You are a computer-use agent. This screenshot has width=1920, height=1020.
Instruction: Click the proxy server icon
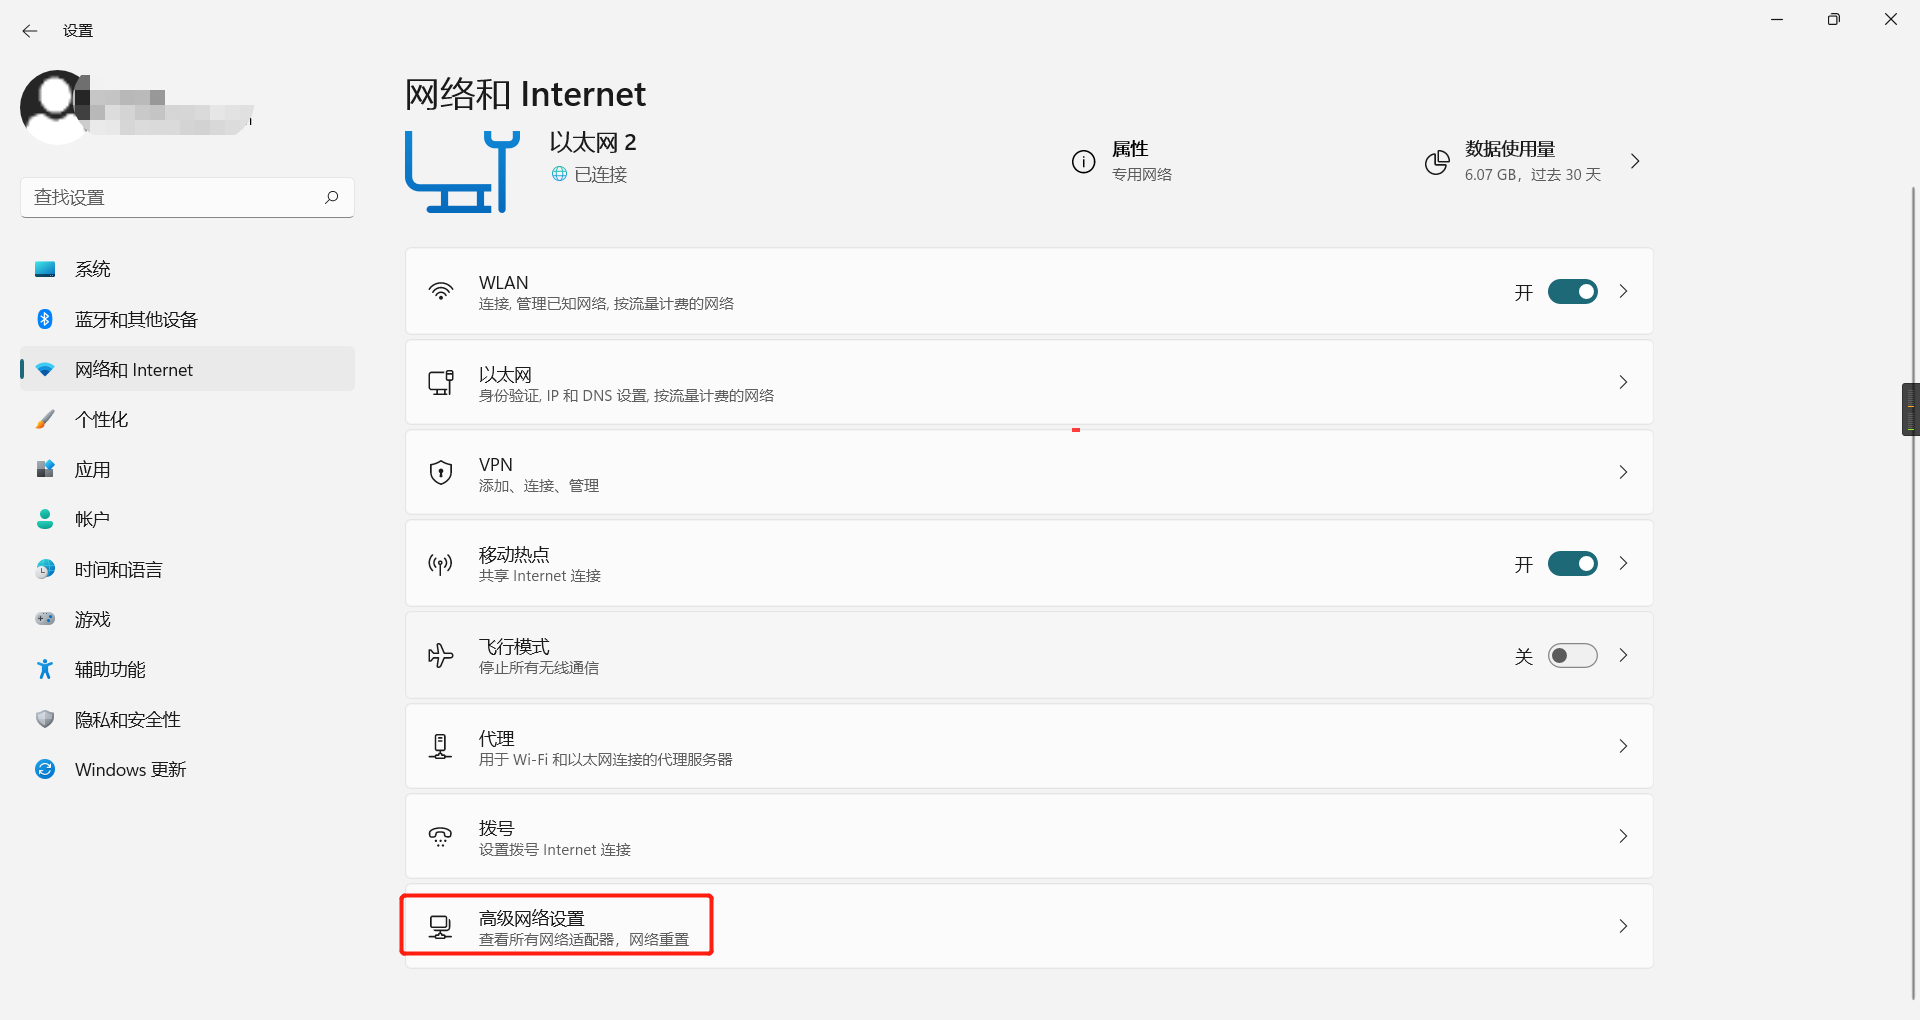441,746
